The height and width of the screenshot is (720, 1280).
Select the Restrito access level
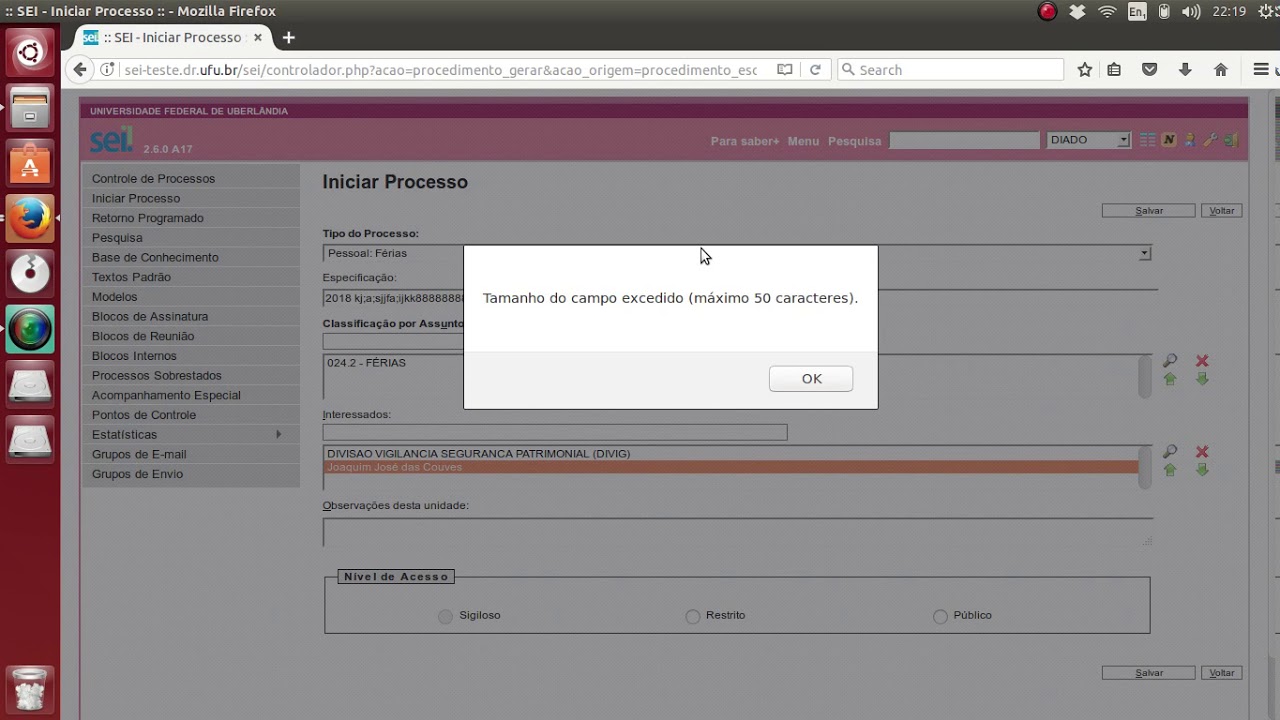click(x=693, y=616)
